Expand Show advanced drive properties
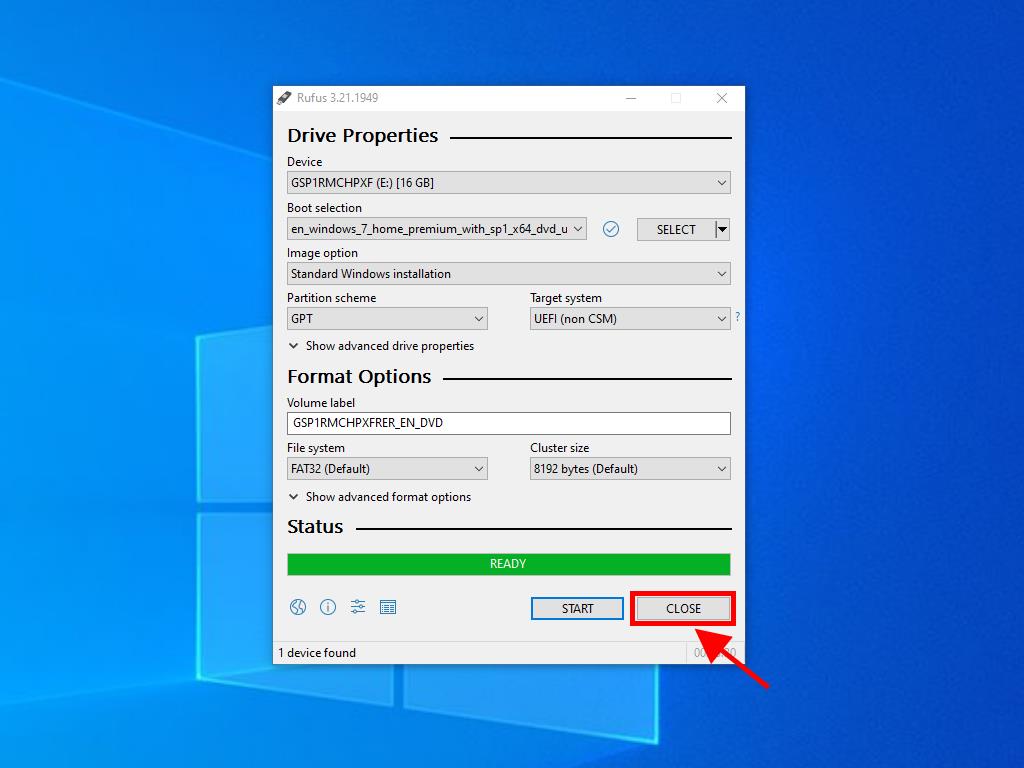The height and width of the screenshot is (768, 1024). [x=381, y=346]
